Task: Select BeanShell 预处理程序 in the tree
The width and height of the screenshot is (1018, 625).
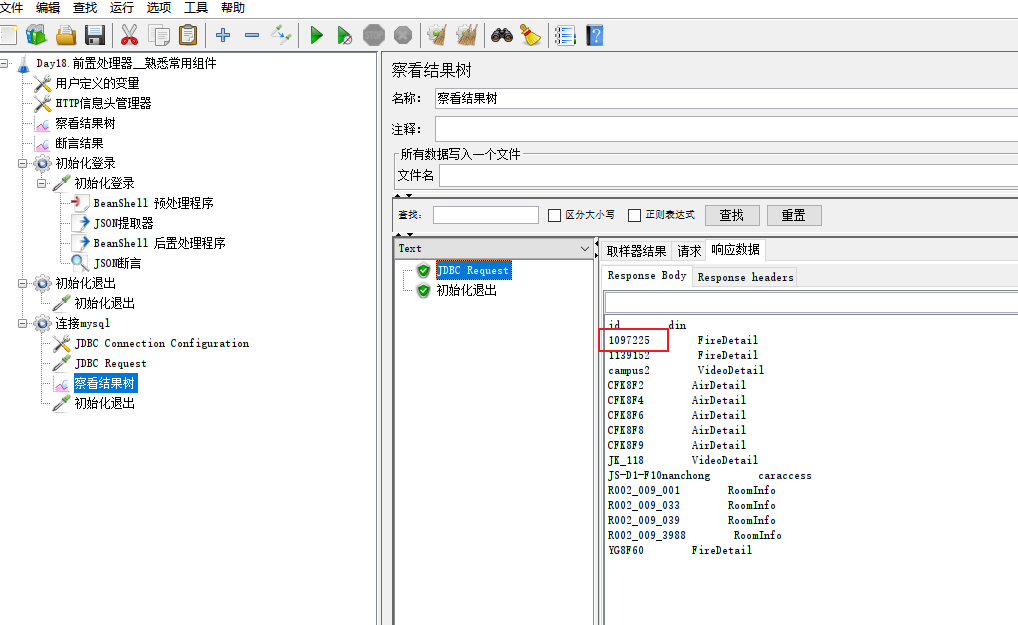Action: (153, 204)
